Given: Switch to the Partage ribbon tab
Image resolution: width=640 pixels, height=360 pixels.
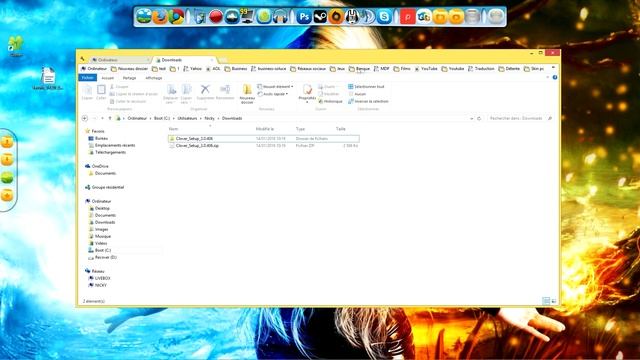Looking at the screenshot, I should pos(129,78).
